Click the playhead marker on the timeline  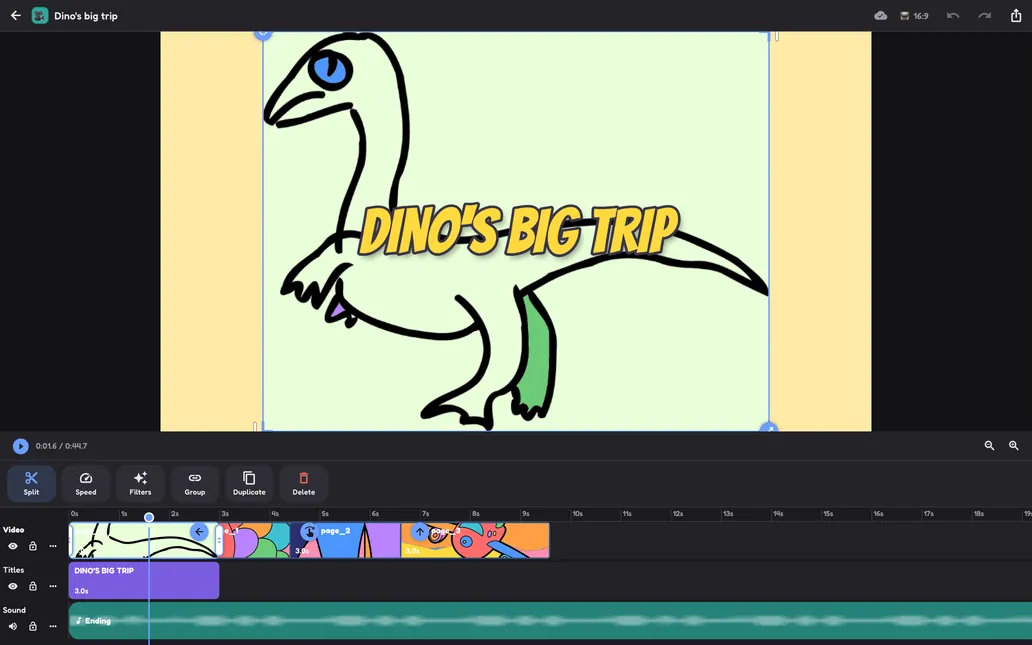click(149, 517)
